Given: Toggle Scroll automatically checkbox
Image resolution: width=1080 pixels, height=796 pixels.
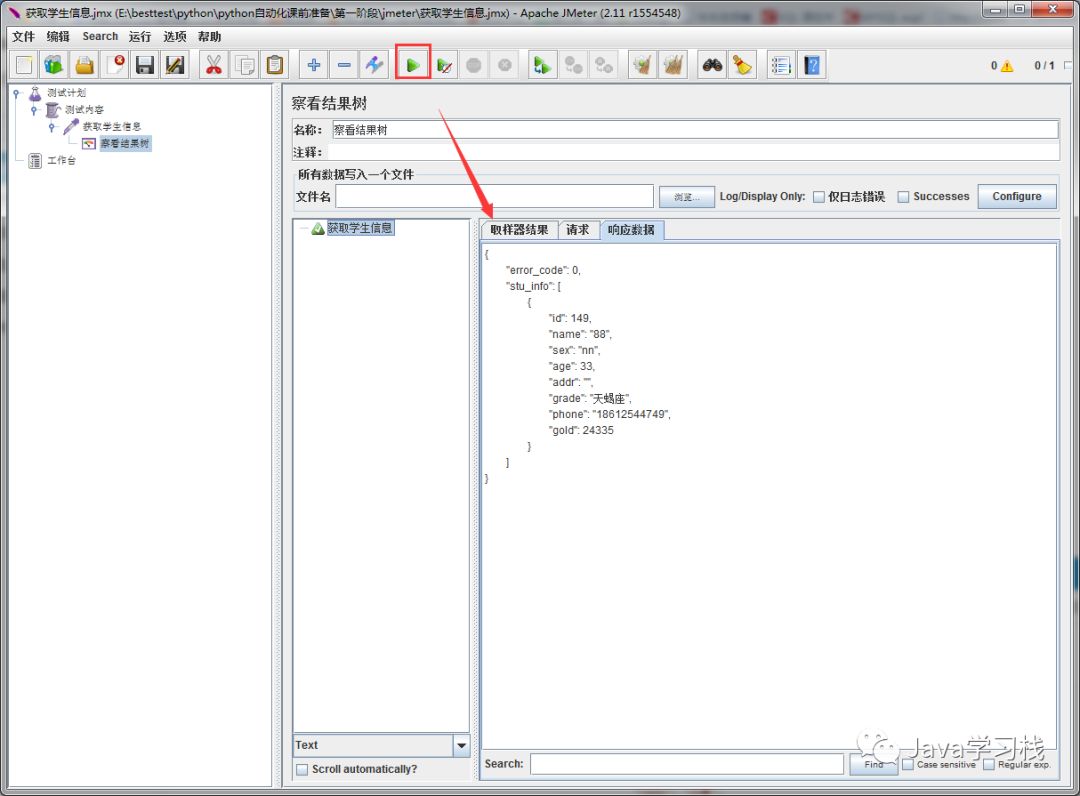Looking at the screenshot, I should [302, 770].
